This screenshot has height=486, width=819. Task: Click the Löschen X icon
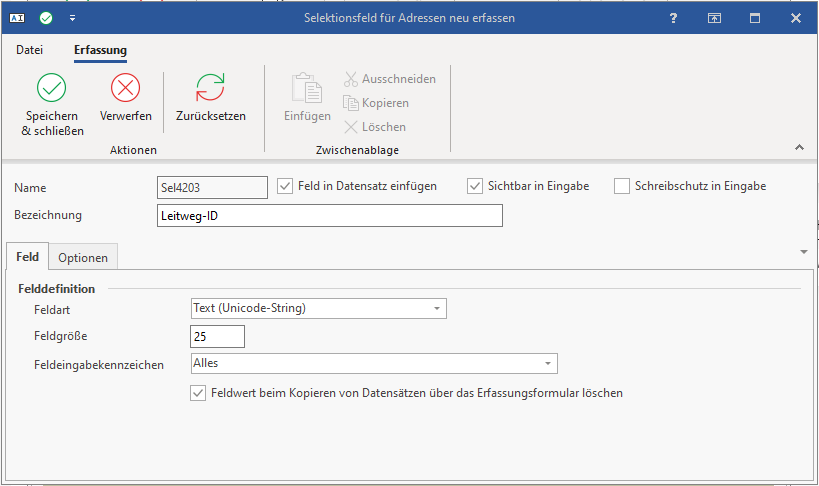click(351, 127)
